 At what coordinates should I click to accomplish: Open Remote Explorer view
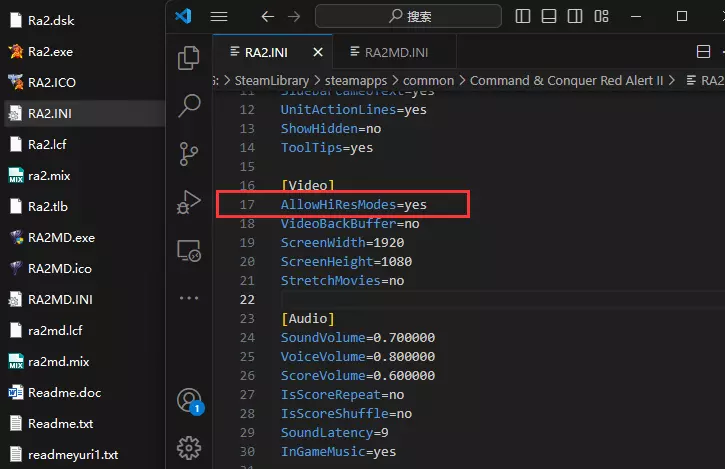click(189, 250)
